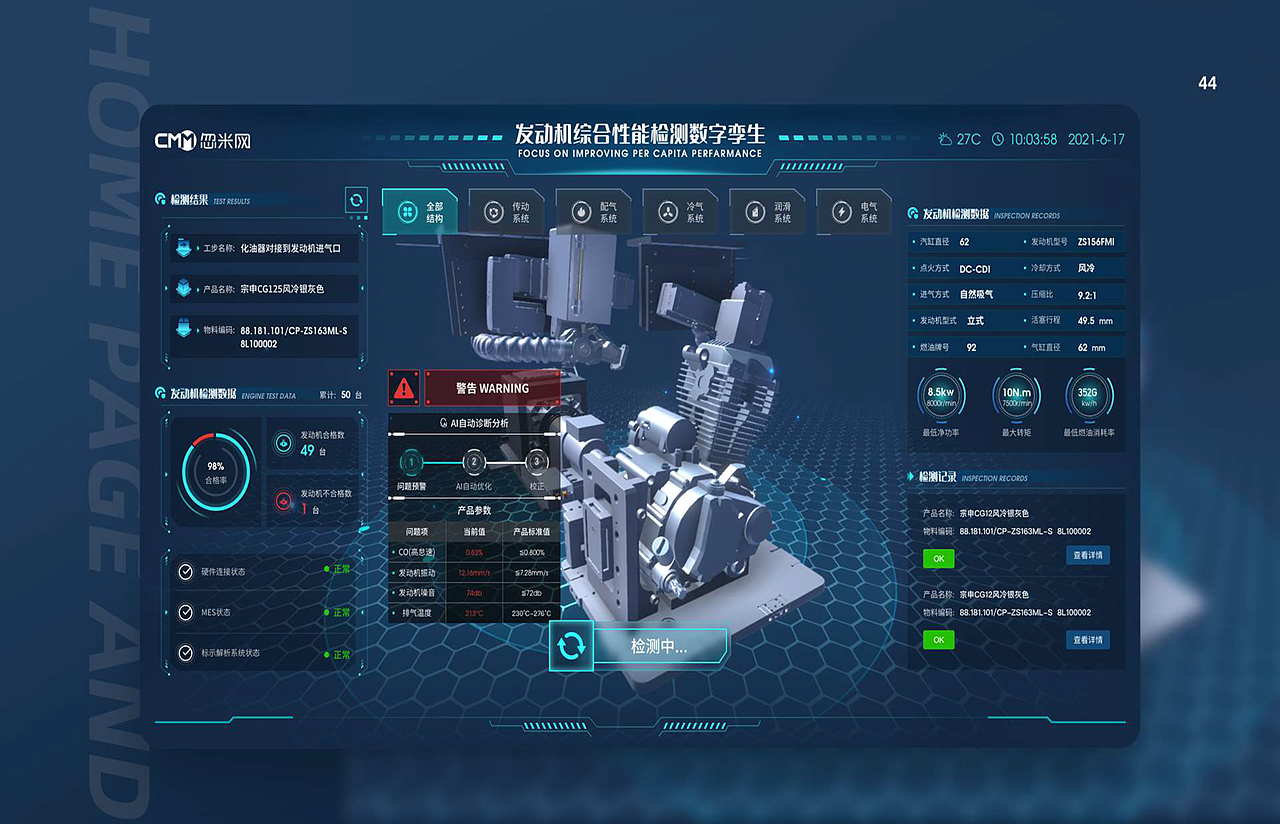Click the 352G 最低燃油消耗率 gauge
This screenshot has height=824, width=1280.
pyautogui.click(x=1088, y=397)
